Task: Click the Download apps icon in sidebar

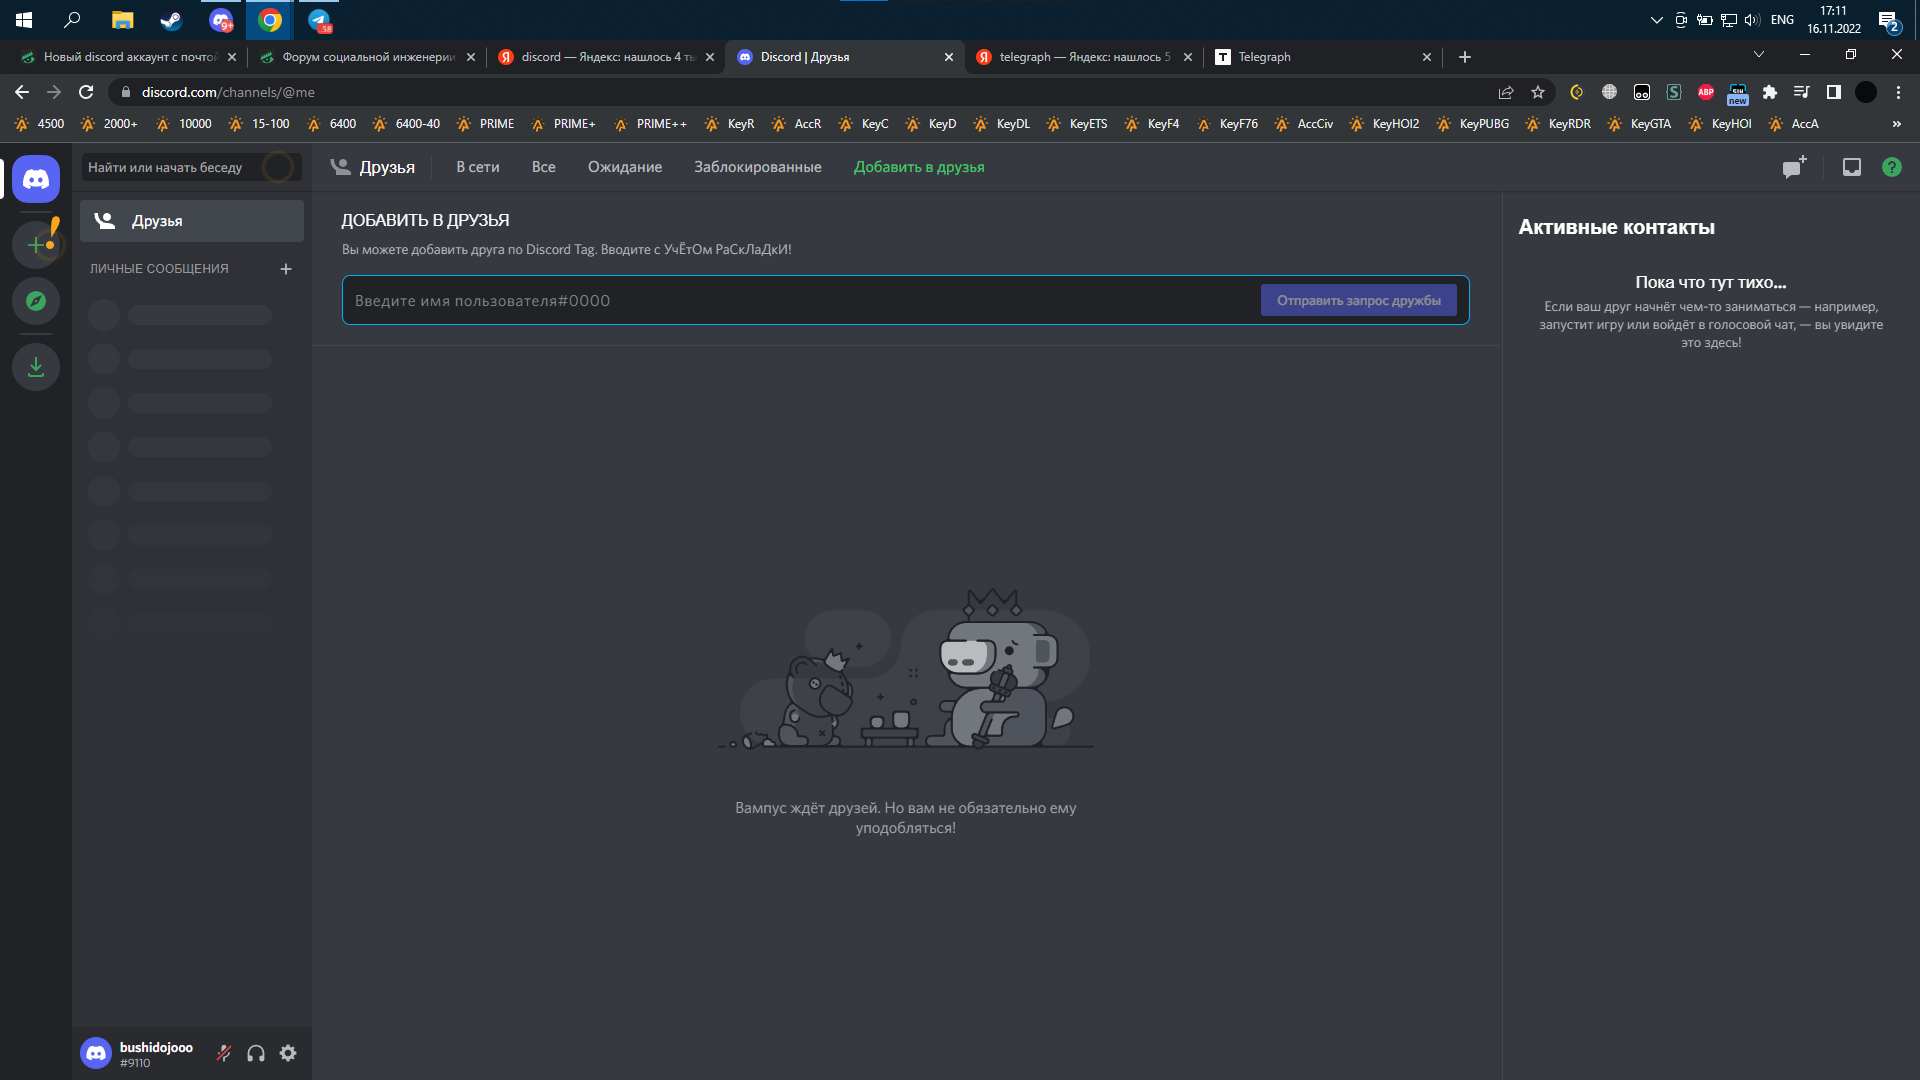Action: tap(36, 367)
